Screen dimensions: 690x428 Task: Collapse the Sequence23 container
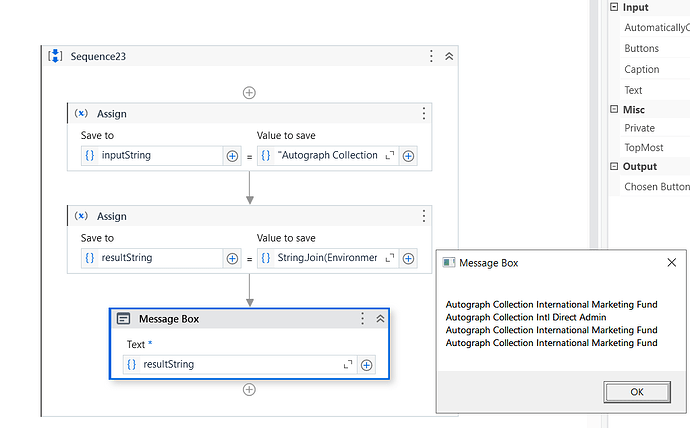(x=449, y=57)
